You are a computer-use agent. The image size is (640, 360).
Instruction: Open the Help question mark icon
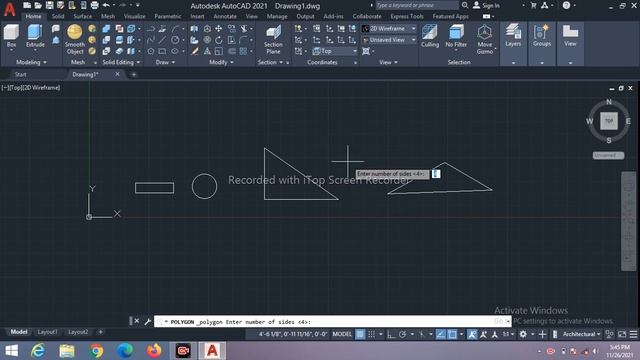pos(566,5)
